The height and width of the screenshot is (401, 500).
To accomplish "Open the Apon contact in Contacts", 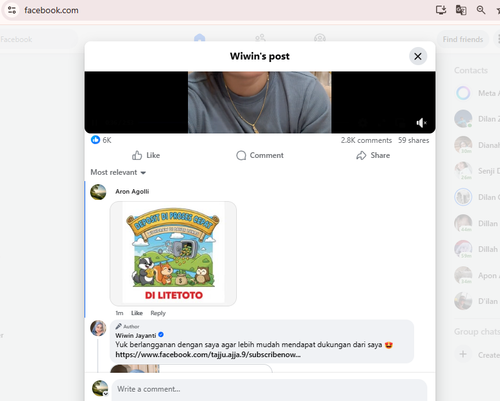I will tap(477, 275).
